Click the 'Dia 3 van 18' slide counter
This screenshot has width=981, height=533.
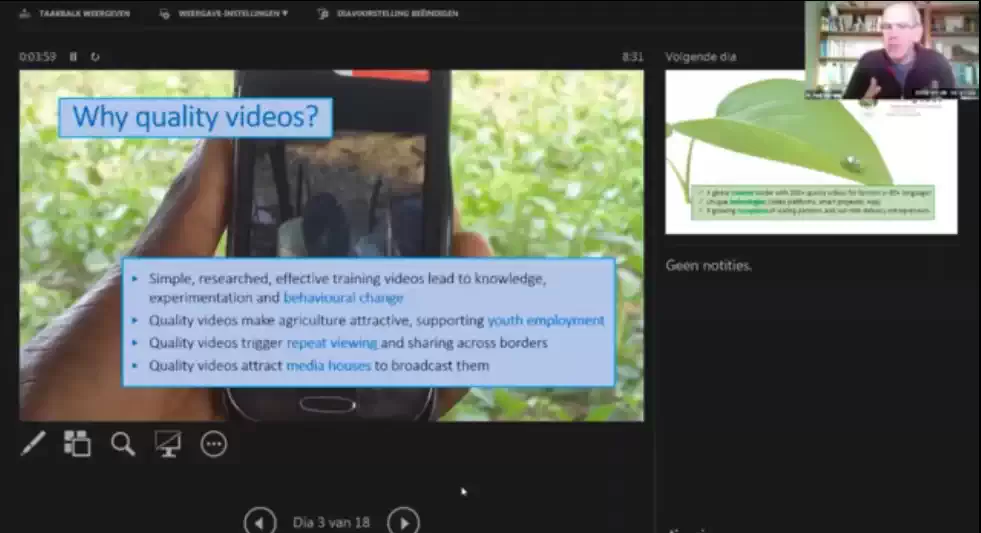click(331, 522)
